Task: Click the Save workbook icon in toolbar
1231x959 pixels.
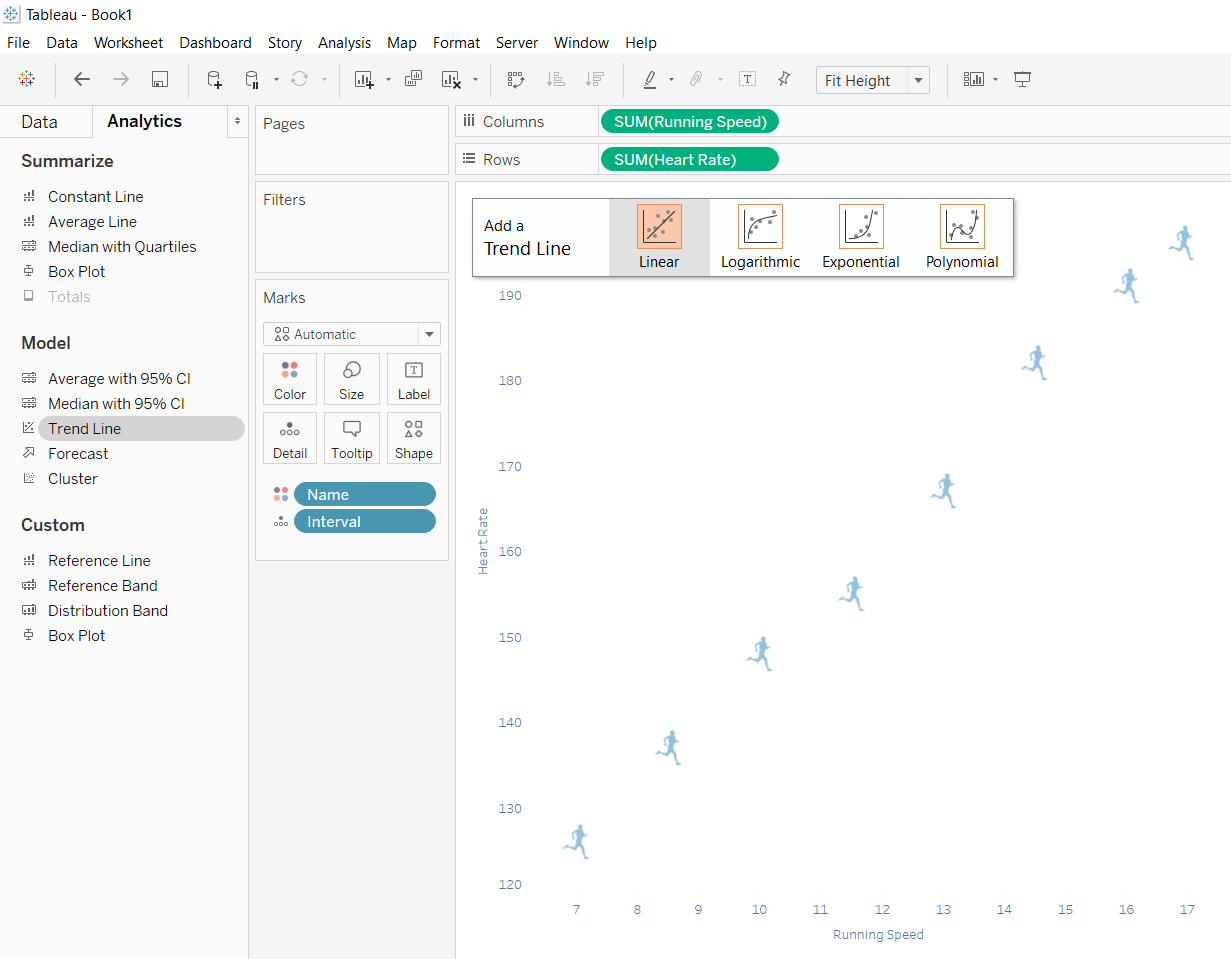Action: coord(159,80)
